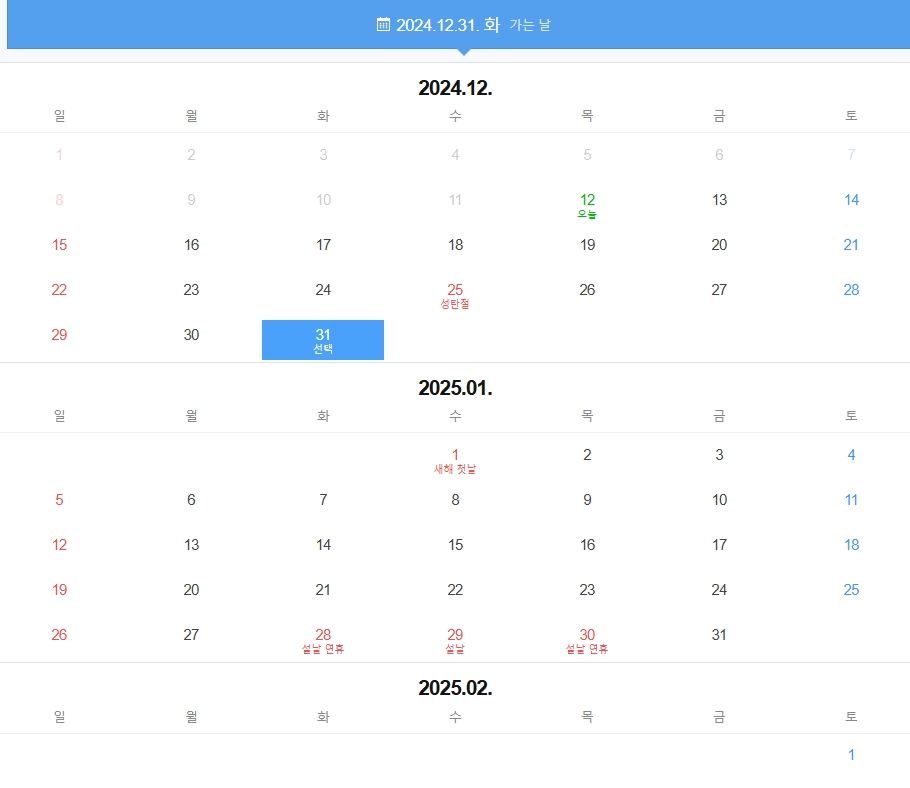Select January 27, 2025

click(192, 635)
